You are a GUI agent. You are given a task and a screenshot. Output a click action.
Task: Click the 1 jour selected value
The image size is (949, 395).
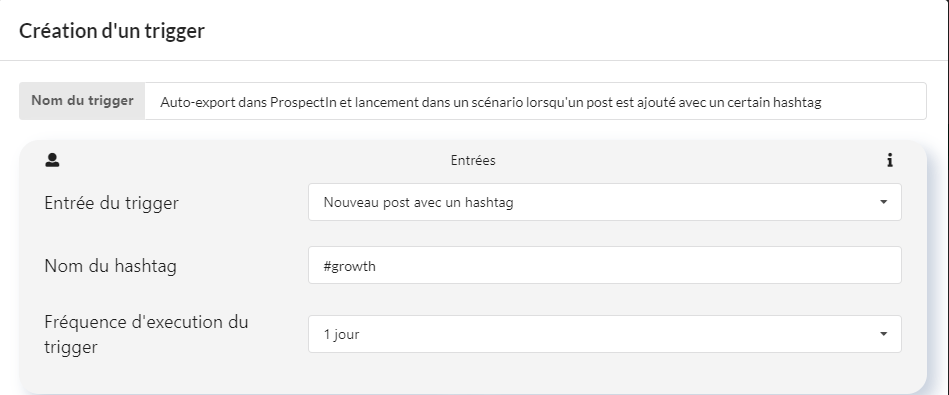(x=341, y=335)
